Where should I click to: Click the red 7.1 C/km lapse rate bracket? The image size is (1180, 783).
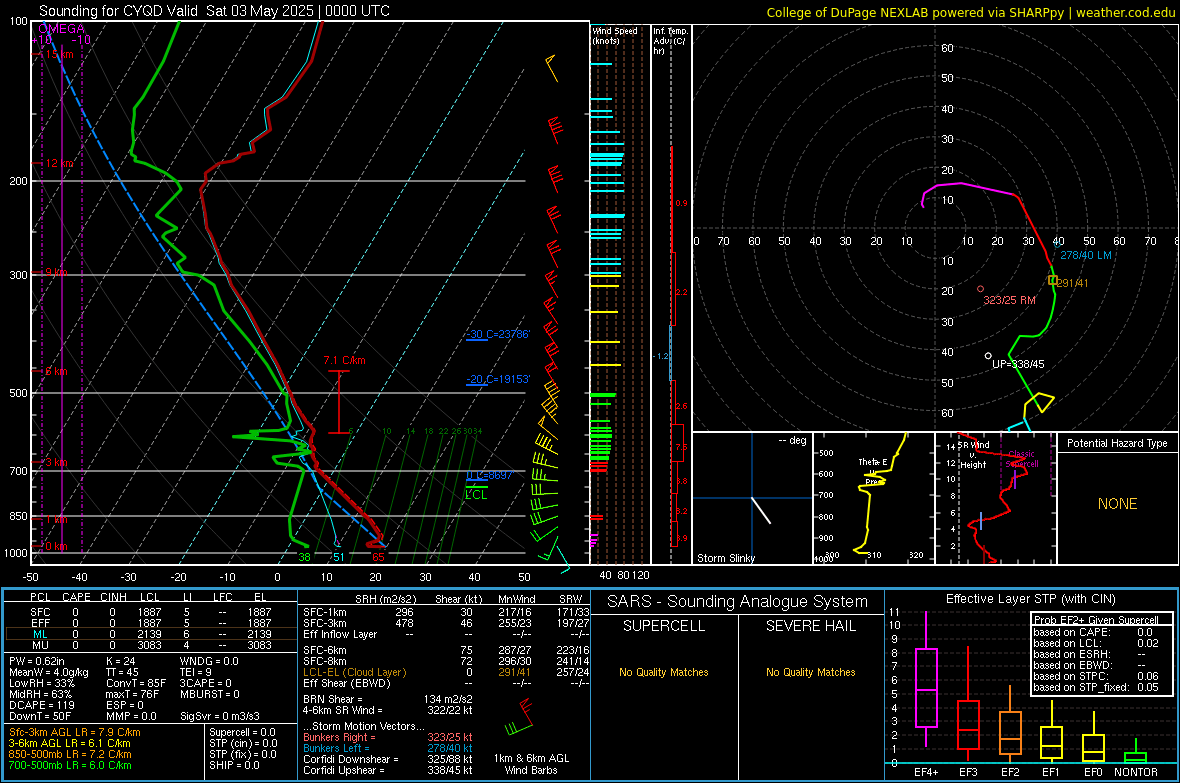[339, 402]
